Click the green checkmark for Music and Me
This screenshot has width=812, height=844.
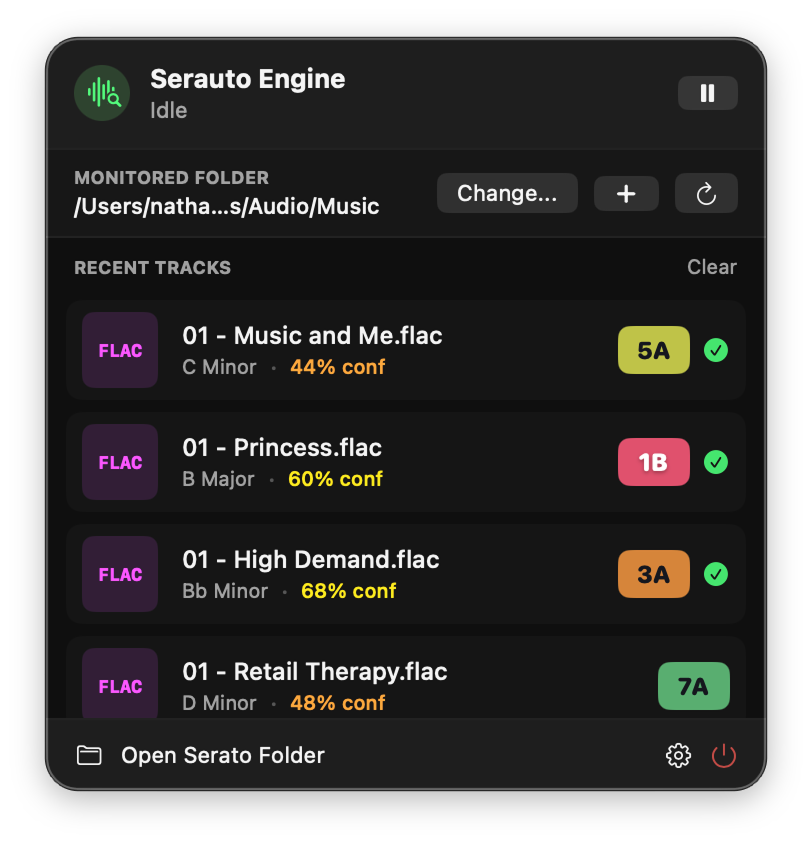(716, 350)
